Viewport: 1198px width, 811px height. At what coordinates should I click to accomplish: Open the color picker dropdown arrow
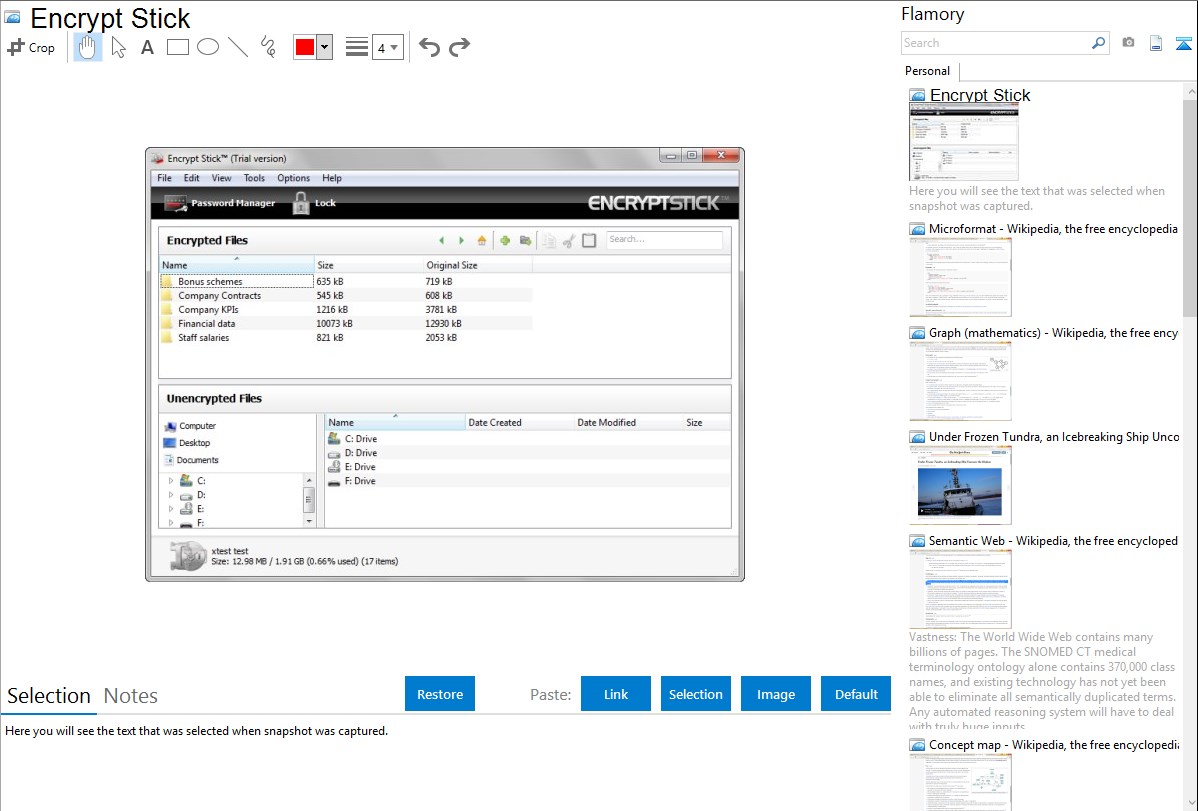coord(324,47)
